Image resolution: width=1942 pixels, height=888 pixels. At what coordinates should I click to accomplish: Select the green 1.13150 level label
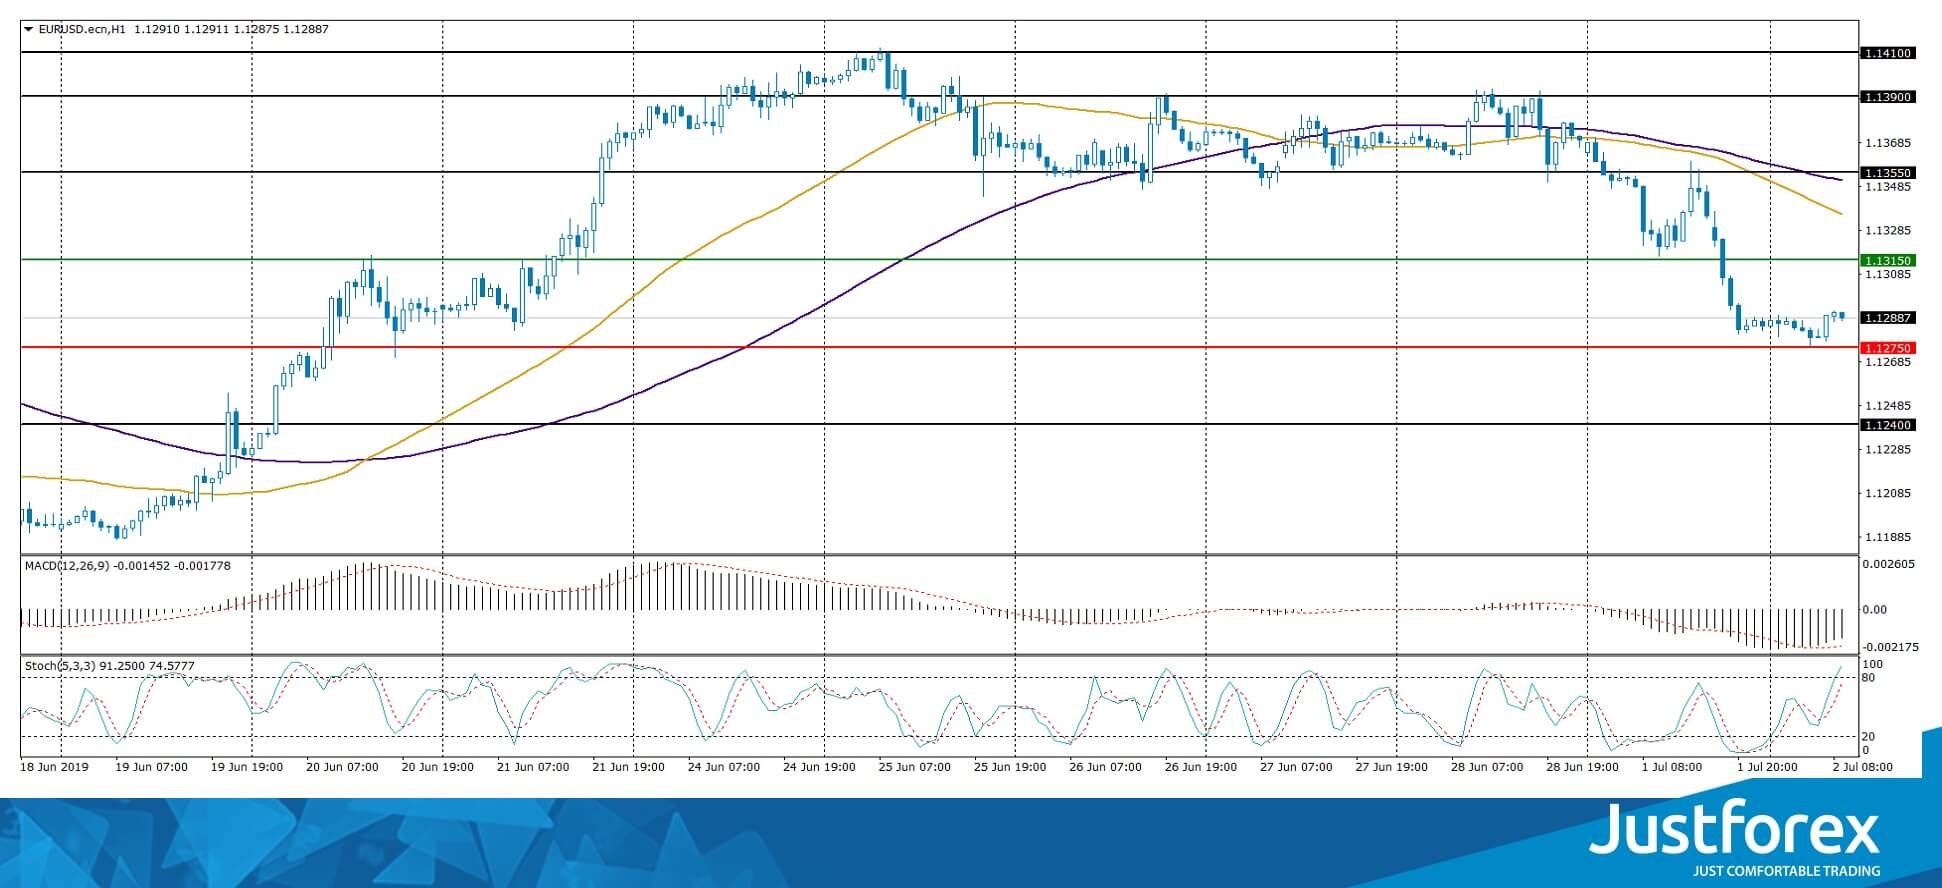click(1888, 260)
